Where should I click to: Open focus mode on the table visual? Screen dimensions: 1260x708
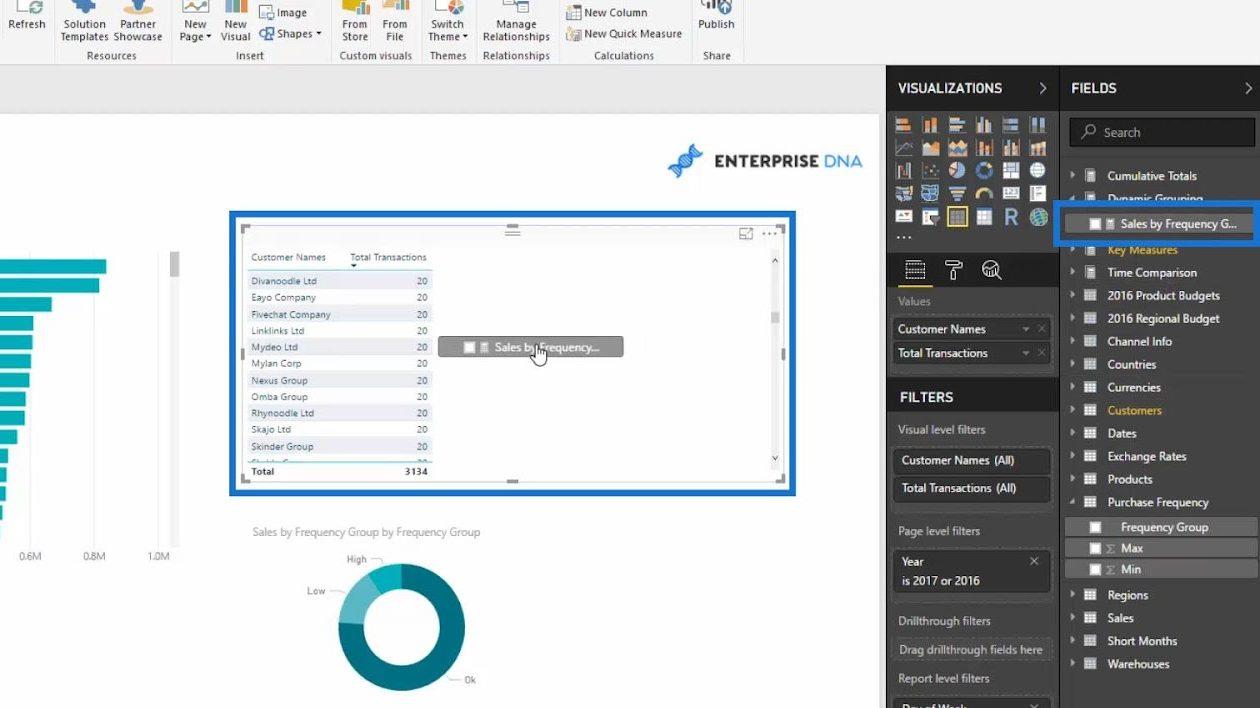click(746, 234)
